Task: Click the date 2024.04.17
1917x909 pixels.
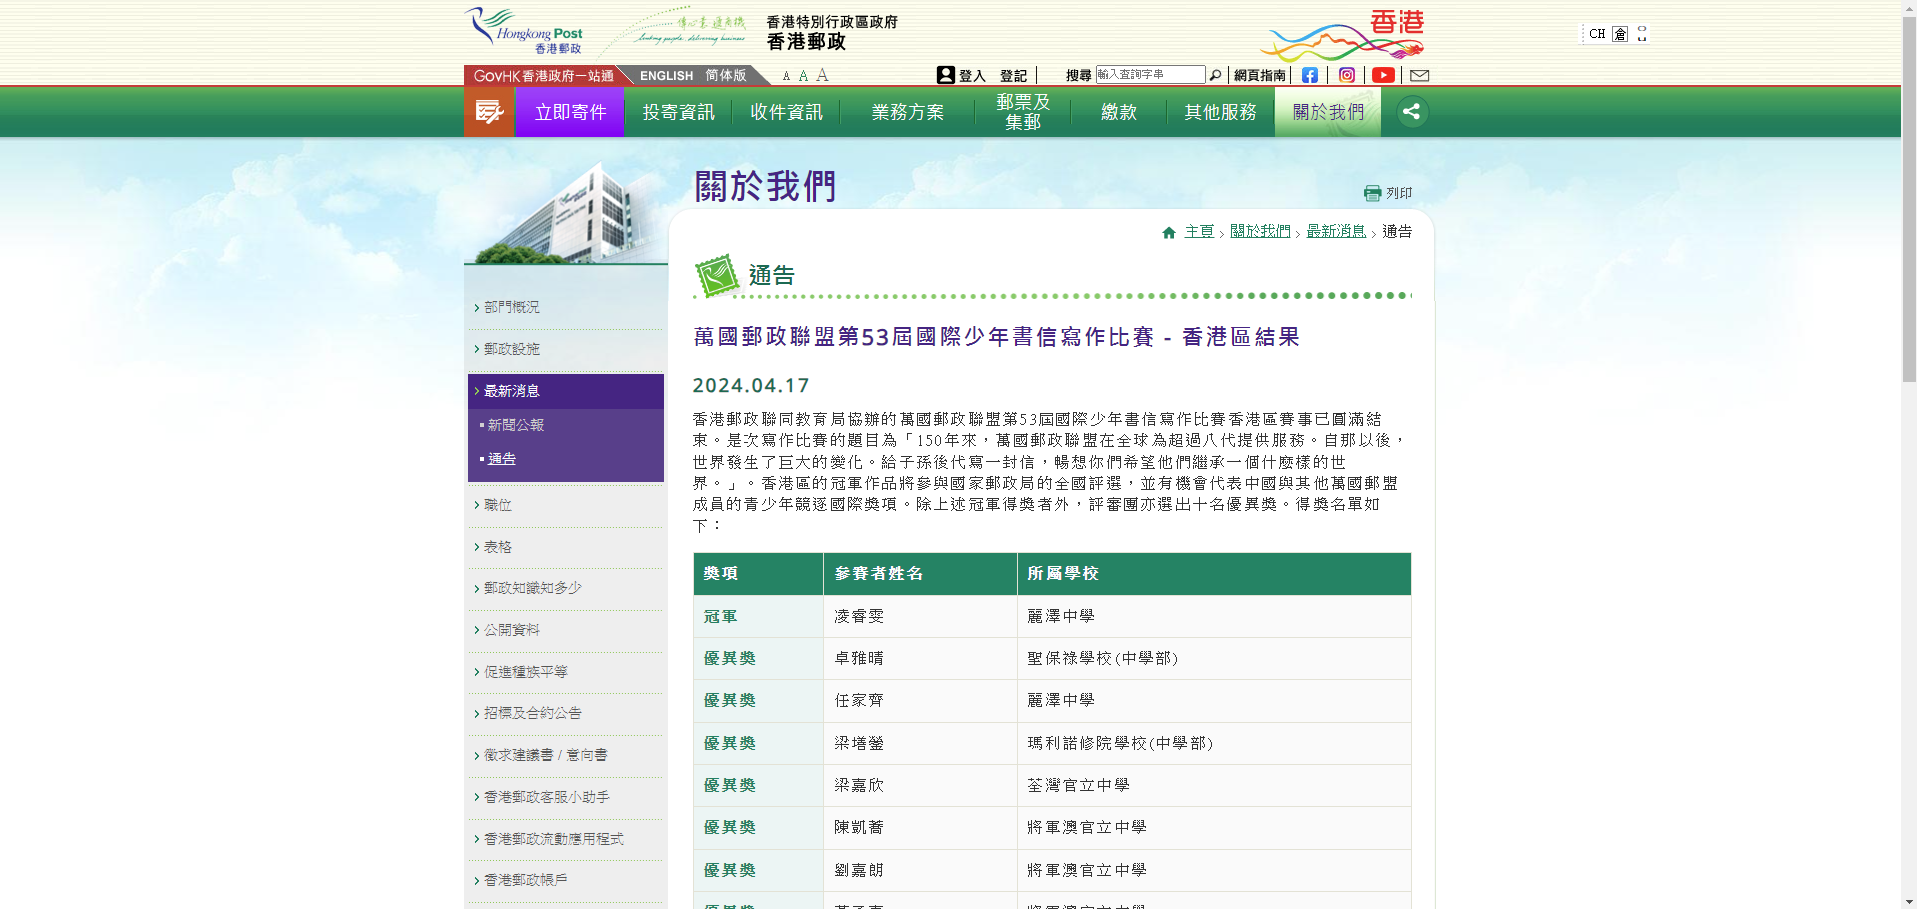Action: (x=751, y=386)
